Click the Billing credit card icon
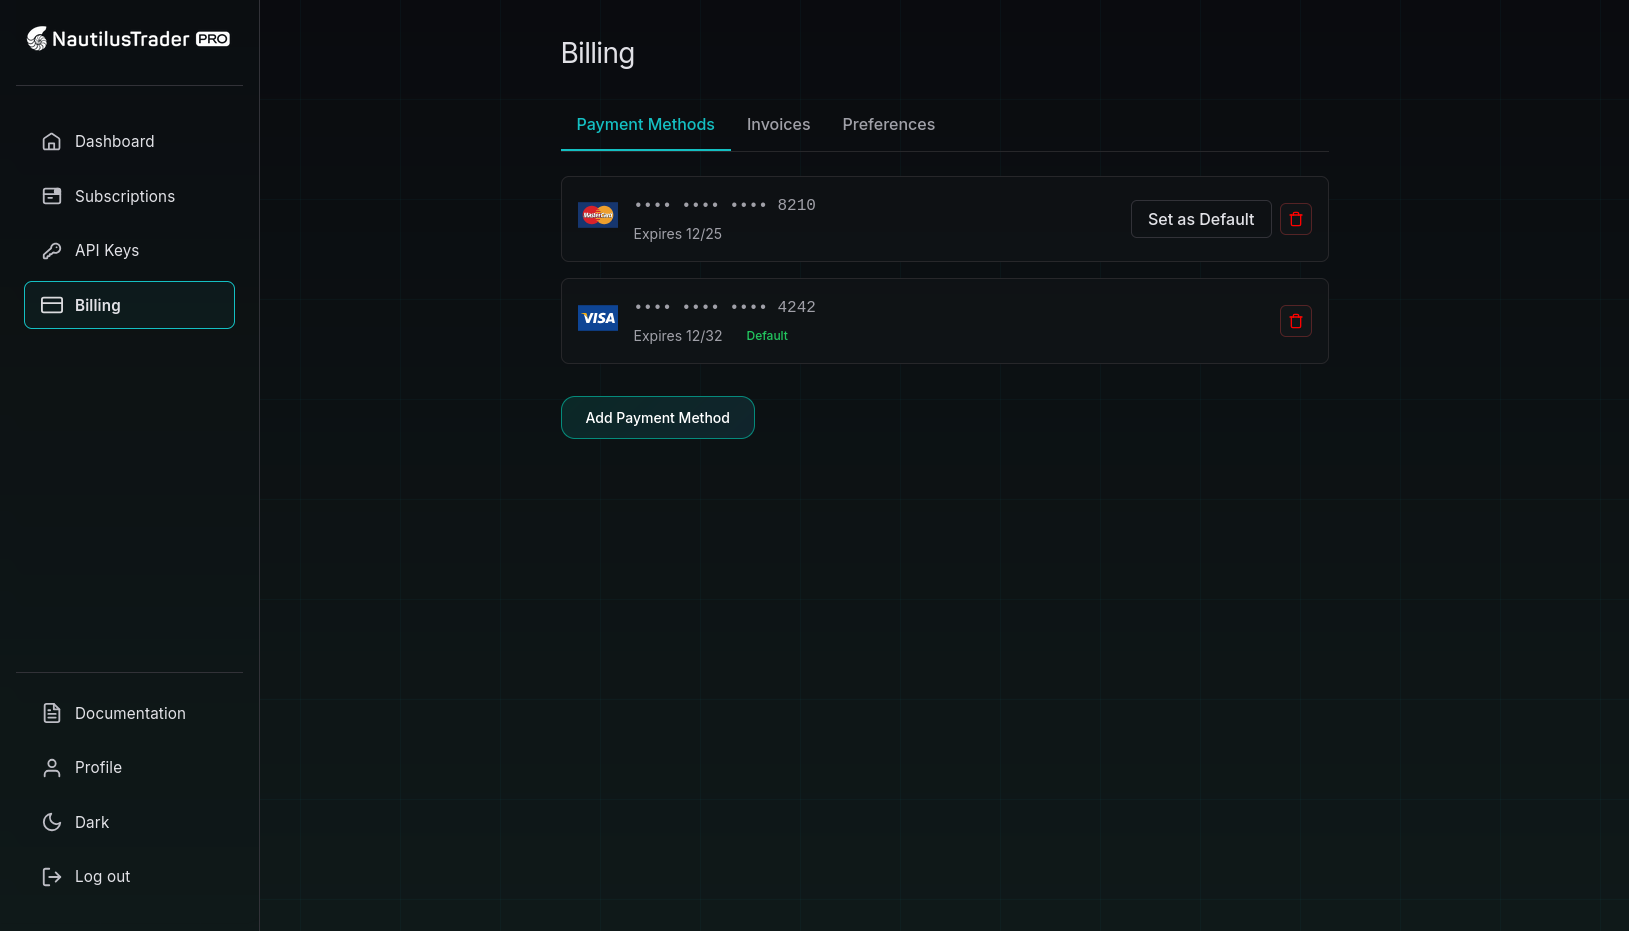 (x=52, y=305)
